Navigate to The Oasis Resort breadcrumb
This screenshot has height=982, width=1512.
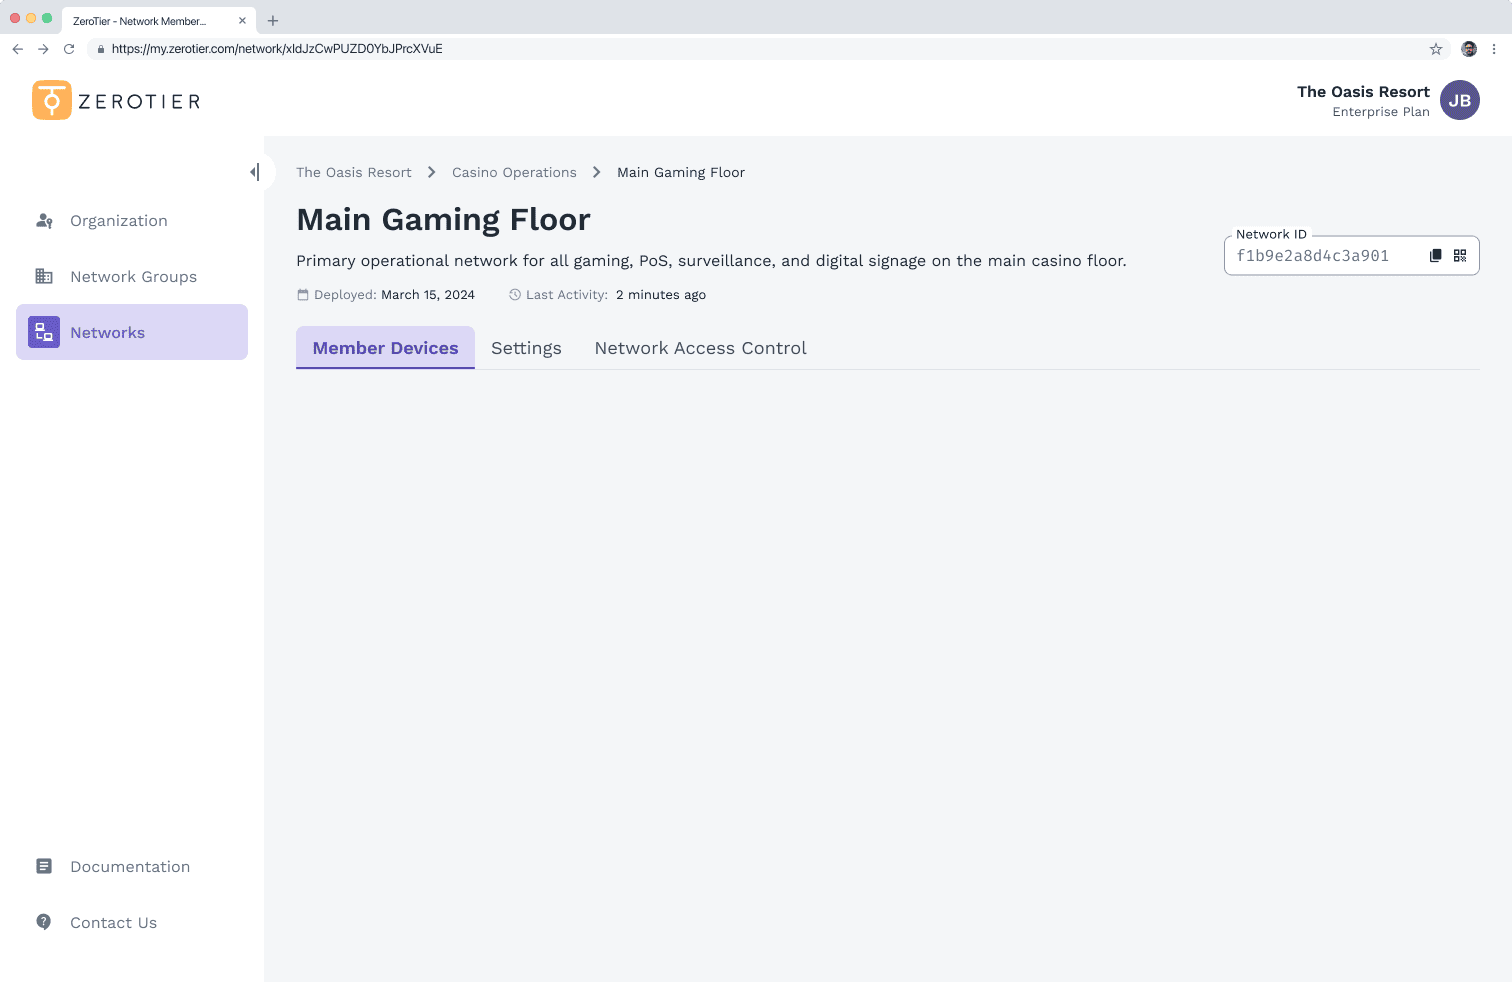click(354, 173)
